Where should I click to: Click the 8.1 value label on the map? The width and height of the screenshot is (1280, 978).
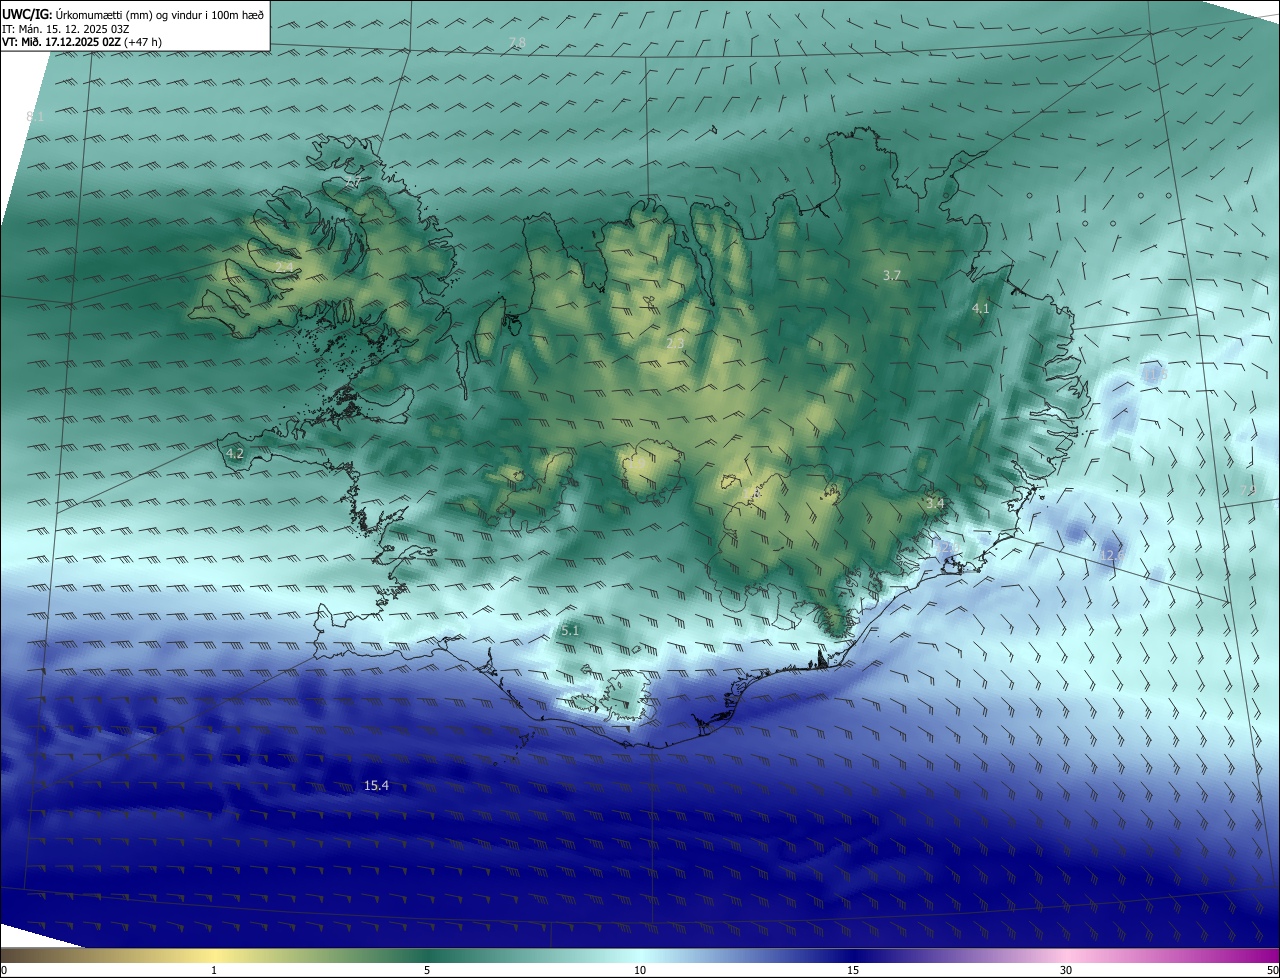(36, 117)
